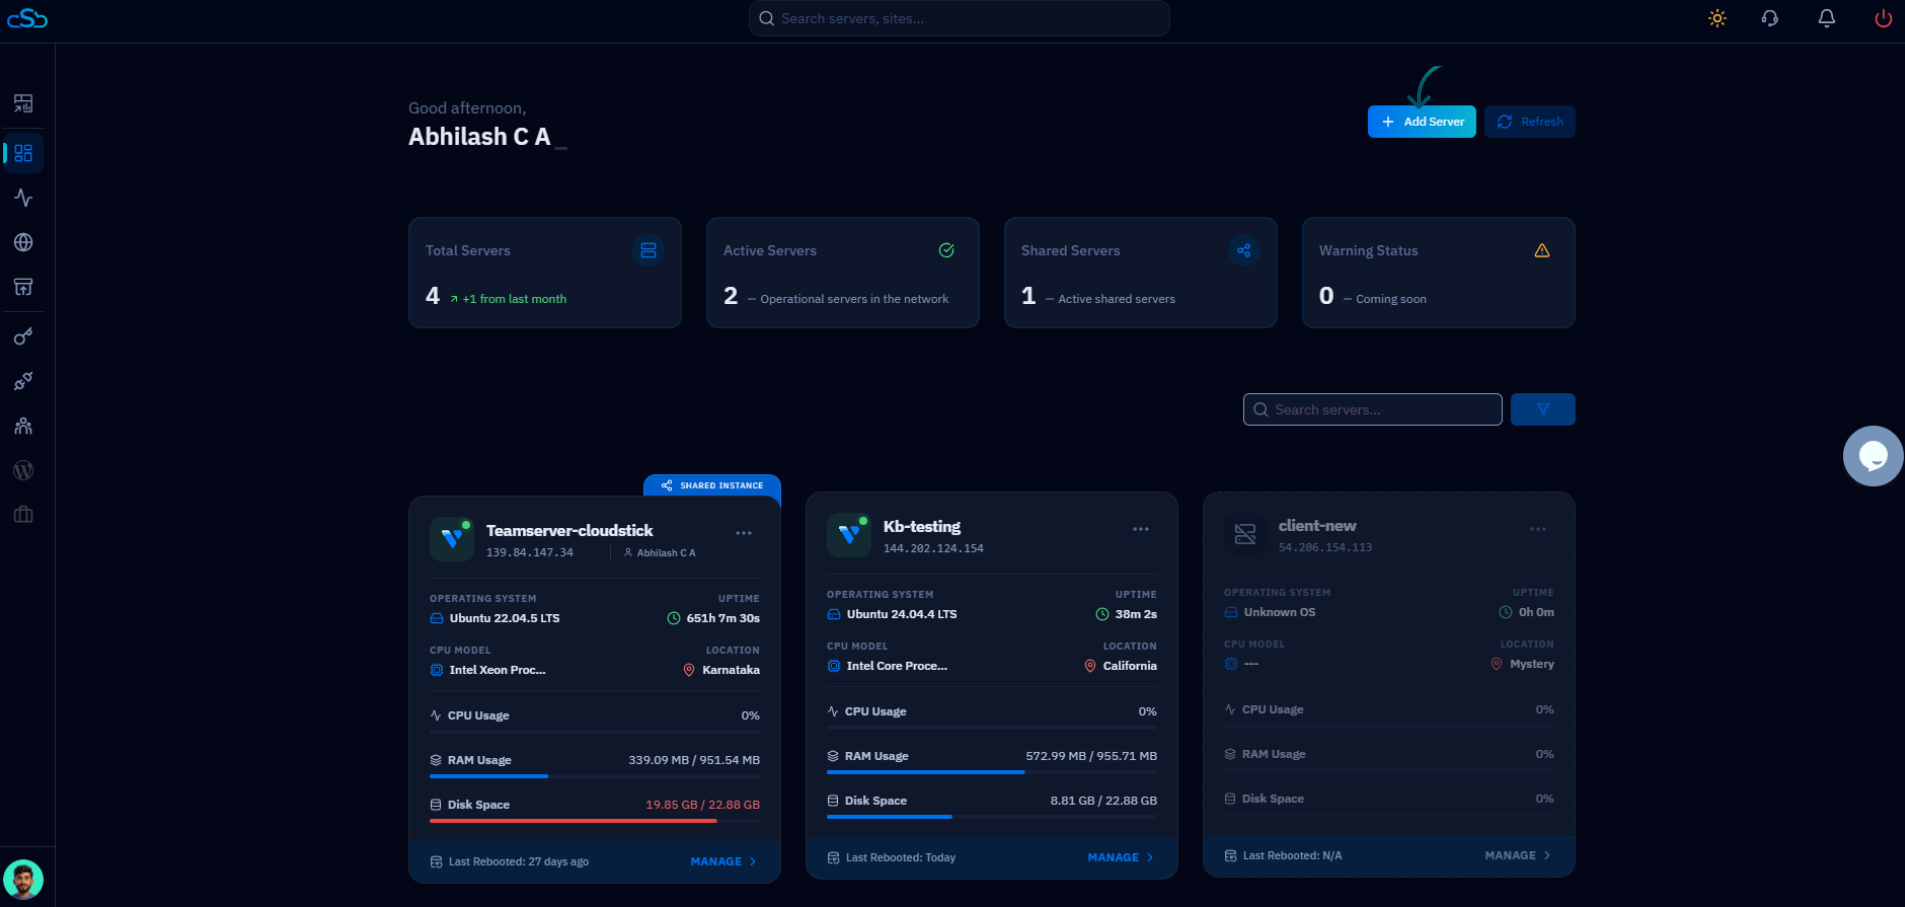Click the Warning Status stat card
Image resolution: width=1905 pixels, height=907 pixels.
pyautogui.click(x=1438, y=272)
